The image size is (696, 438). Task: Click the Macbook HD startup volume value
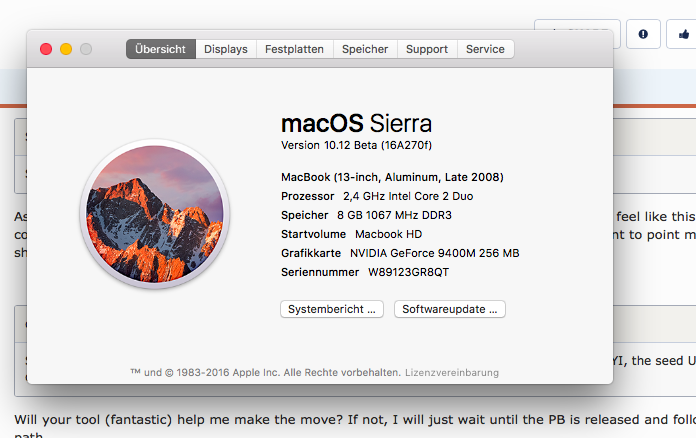[388, 234]
